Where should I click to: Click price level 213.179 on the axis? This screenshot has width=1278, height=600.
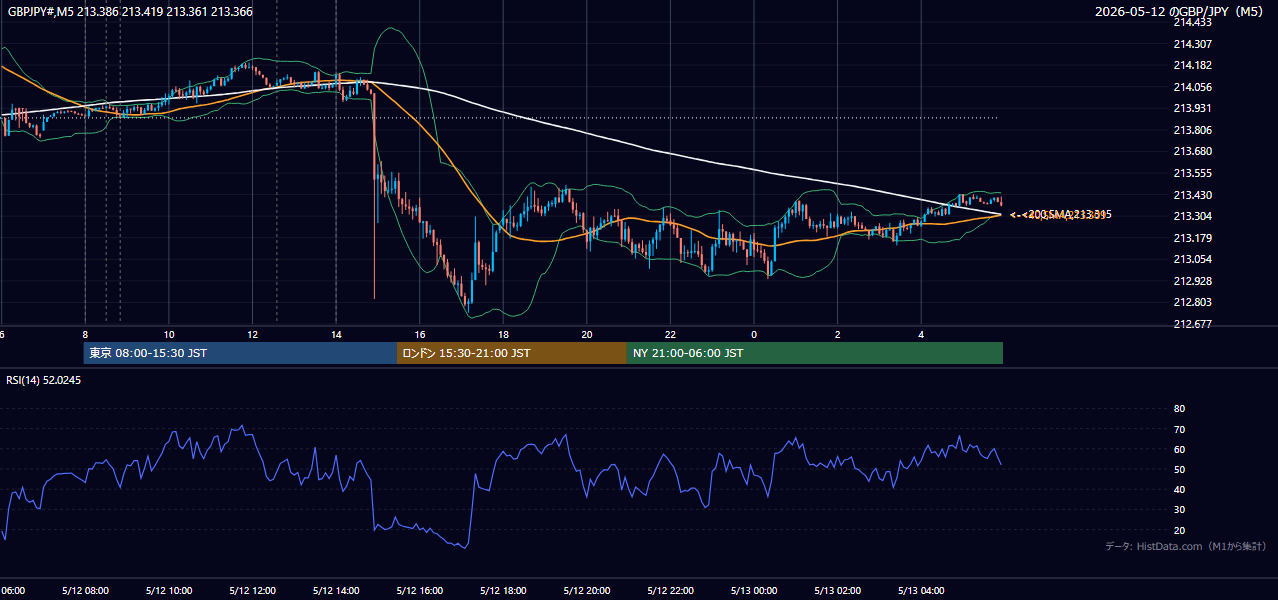pos(1192,238)
